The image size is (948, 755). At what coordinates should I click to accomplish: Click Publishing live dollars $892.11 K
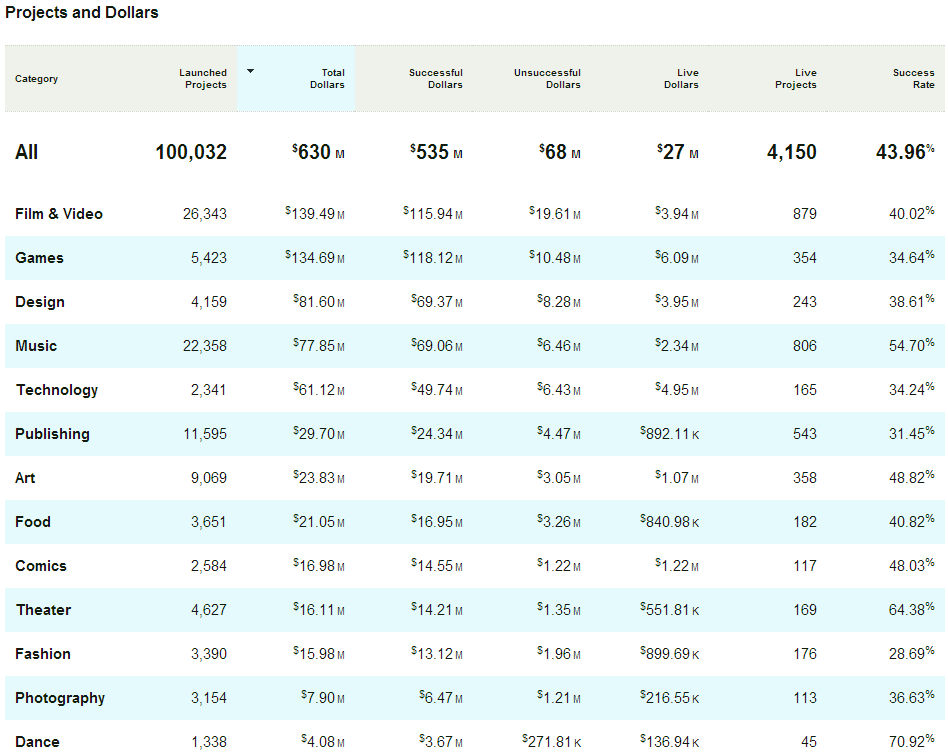point(669,434)
